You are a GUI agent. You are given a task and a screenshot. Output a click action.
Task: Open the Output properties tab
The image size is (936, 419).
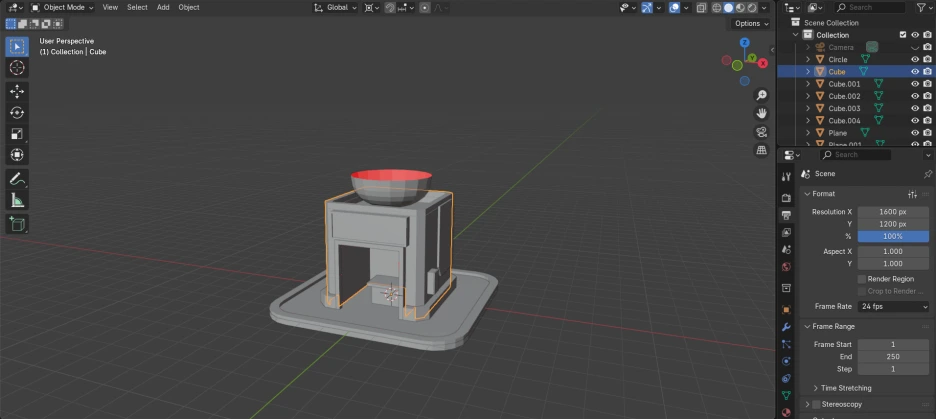(x=786, y=215)
